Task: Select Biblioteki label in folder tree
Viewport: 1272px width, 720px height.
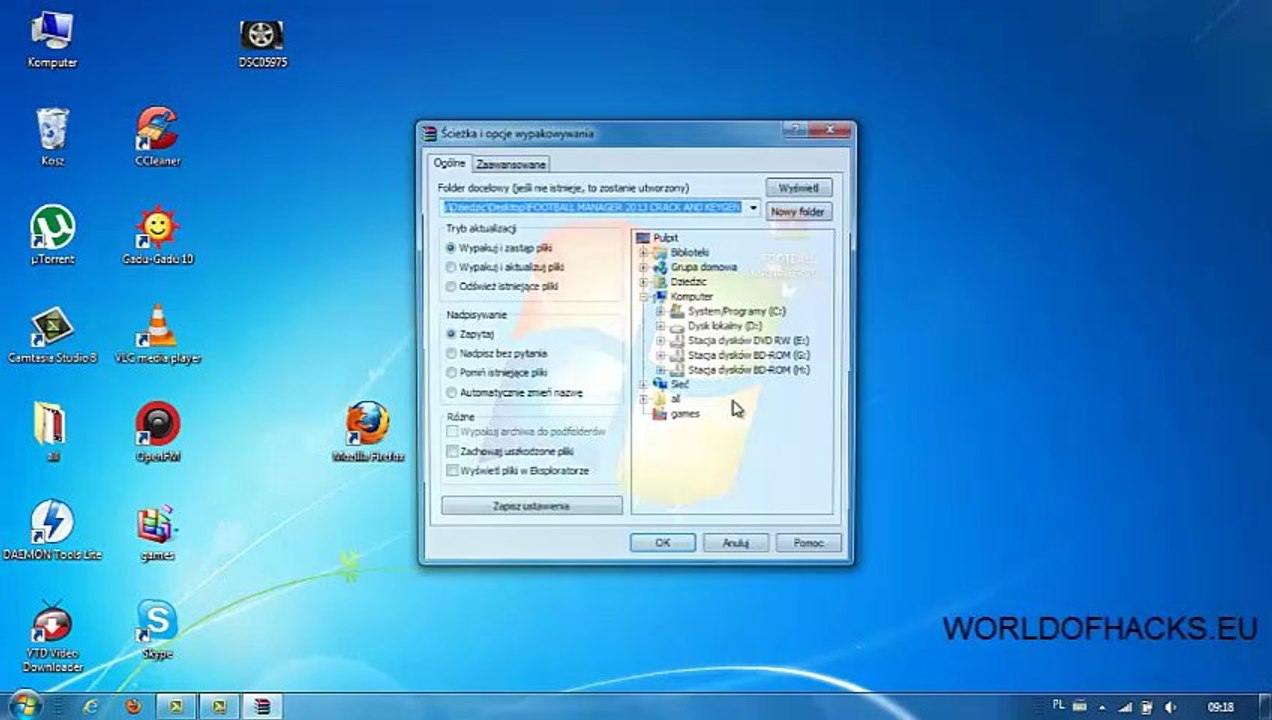Action: (x=690, y=252)
